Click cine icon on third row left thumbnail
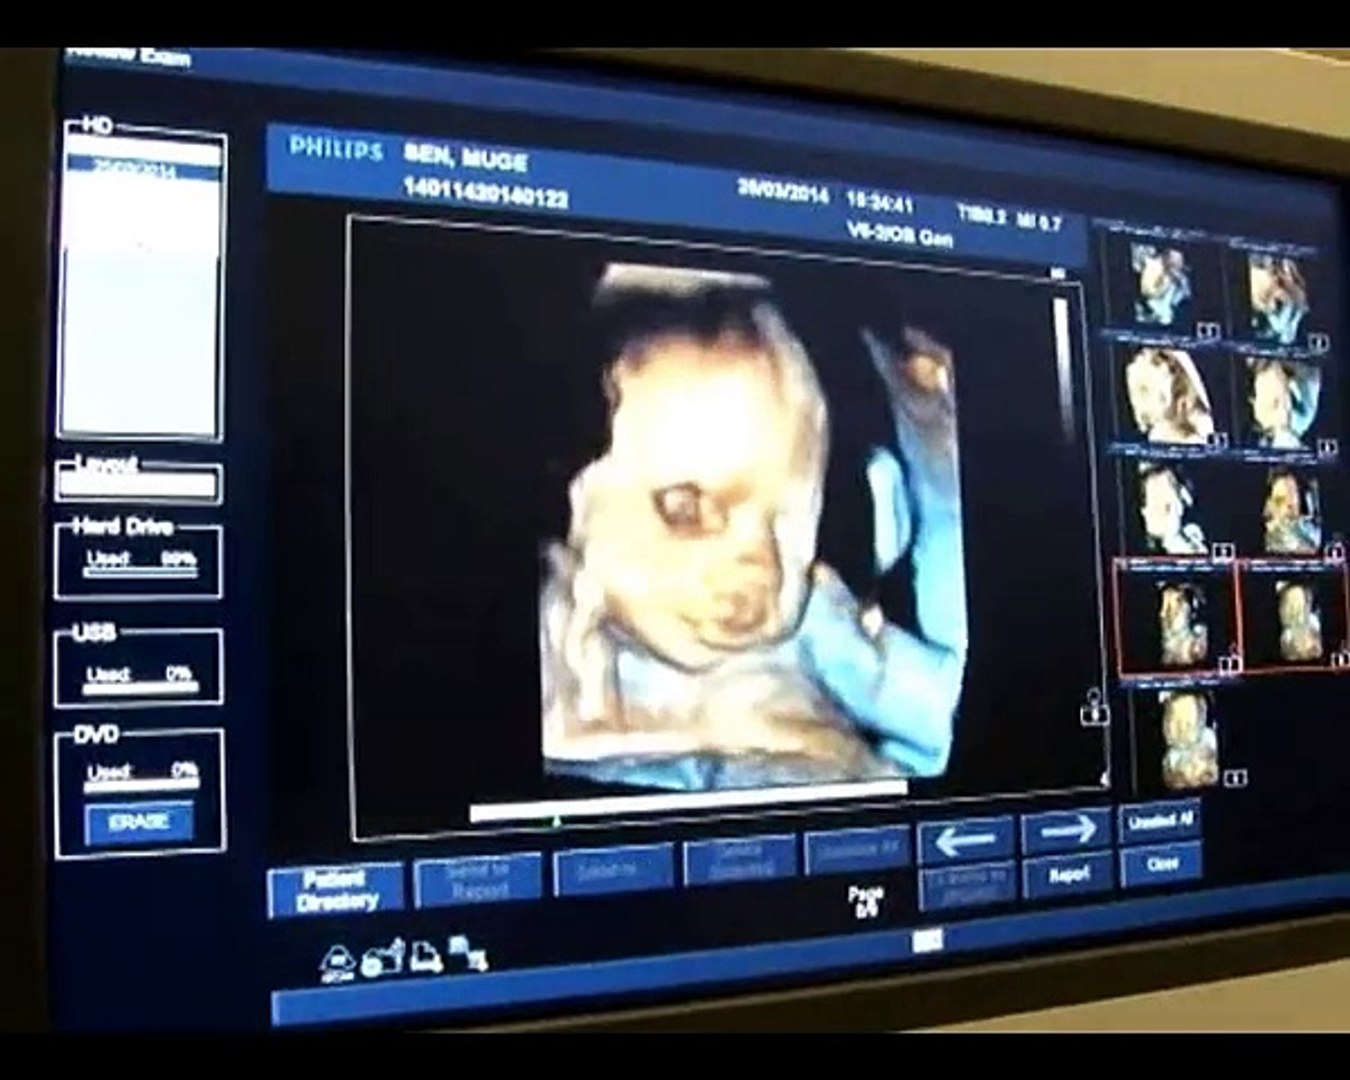 [x=1222, y=551]
